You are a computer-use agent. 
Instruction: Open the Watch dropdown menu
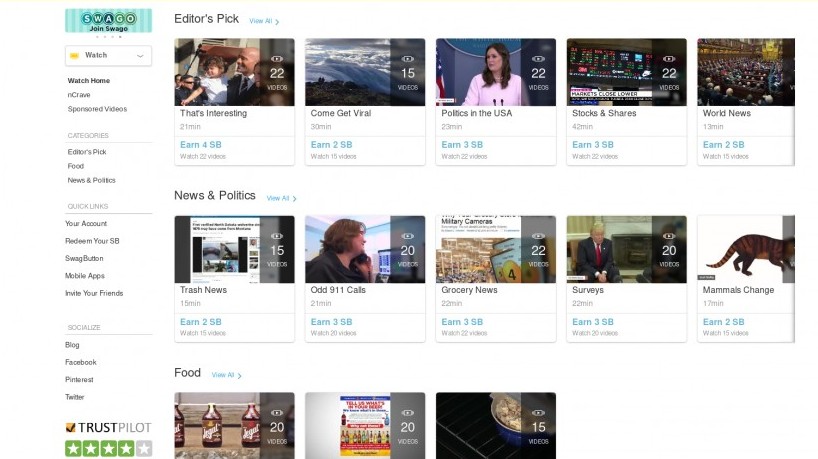click(x=109, y=55)
